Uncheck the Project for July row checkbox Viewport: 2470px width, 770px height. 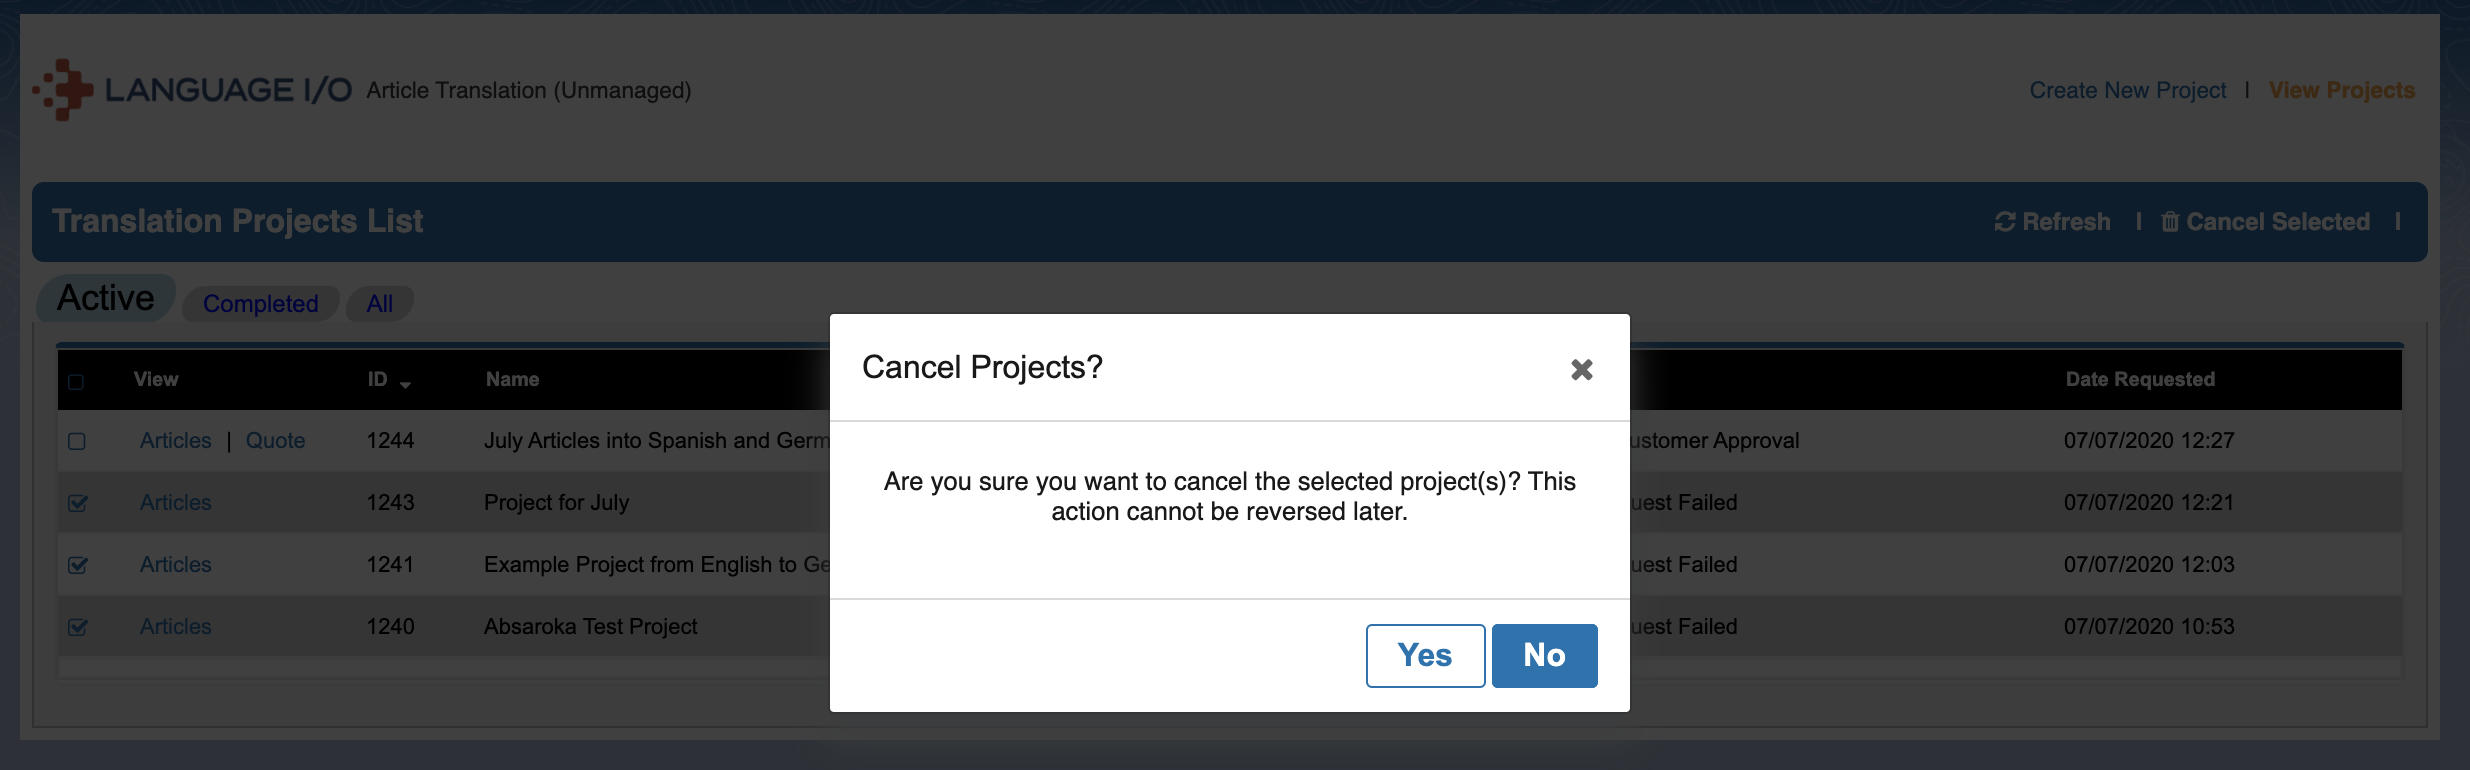point(77,503)
